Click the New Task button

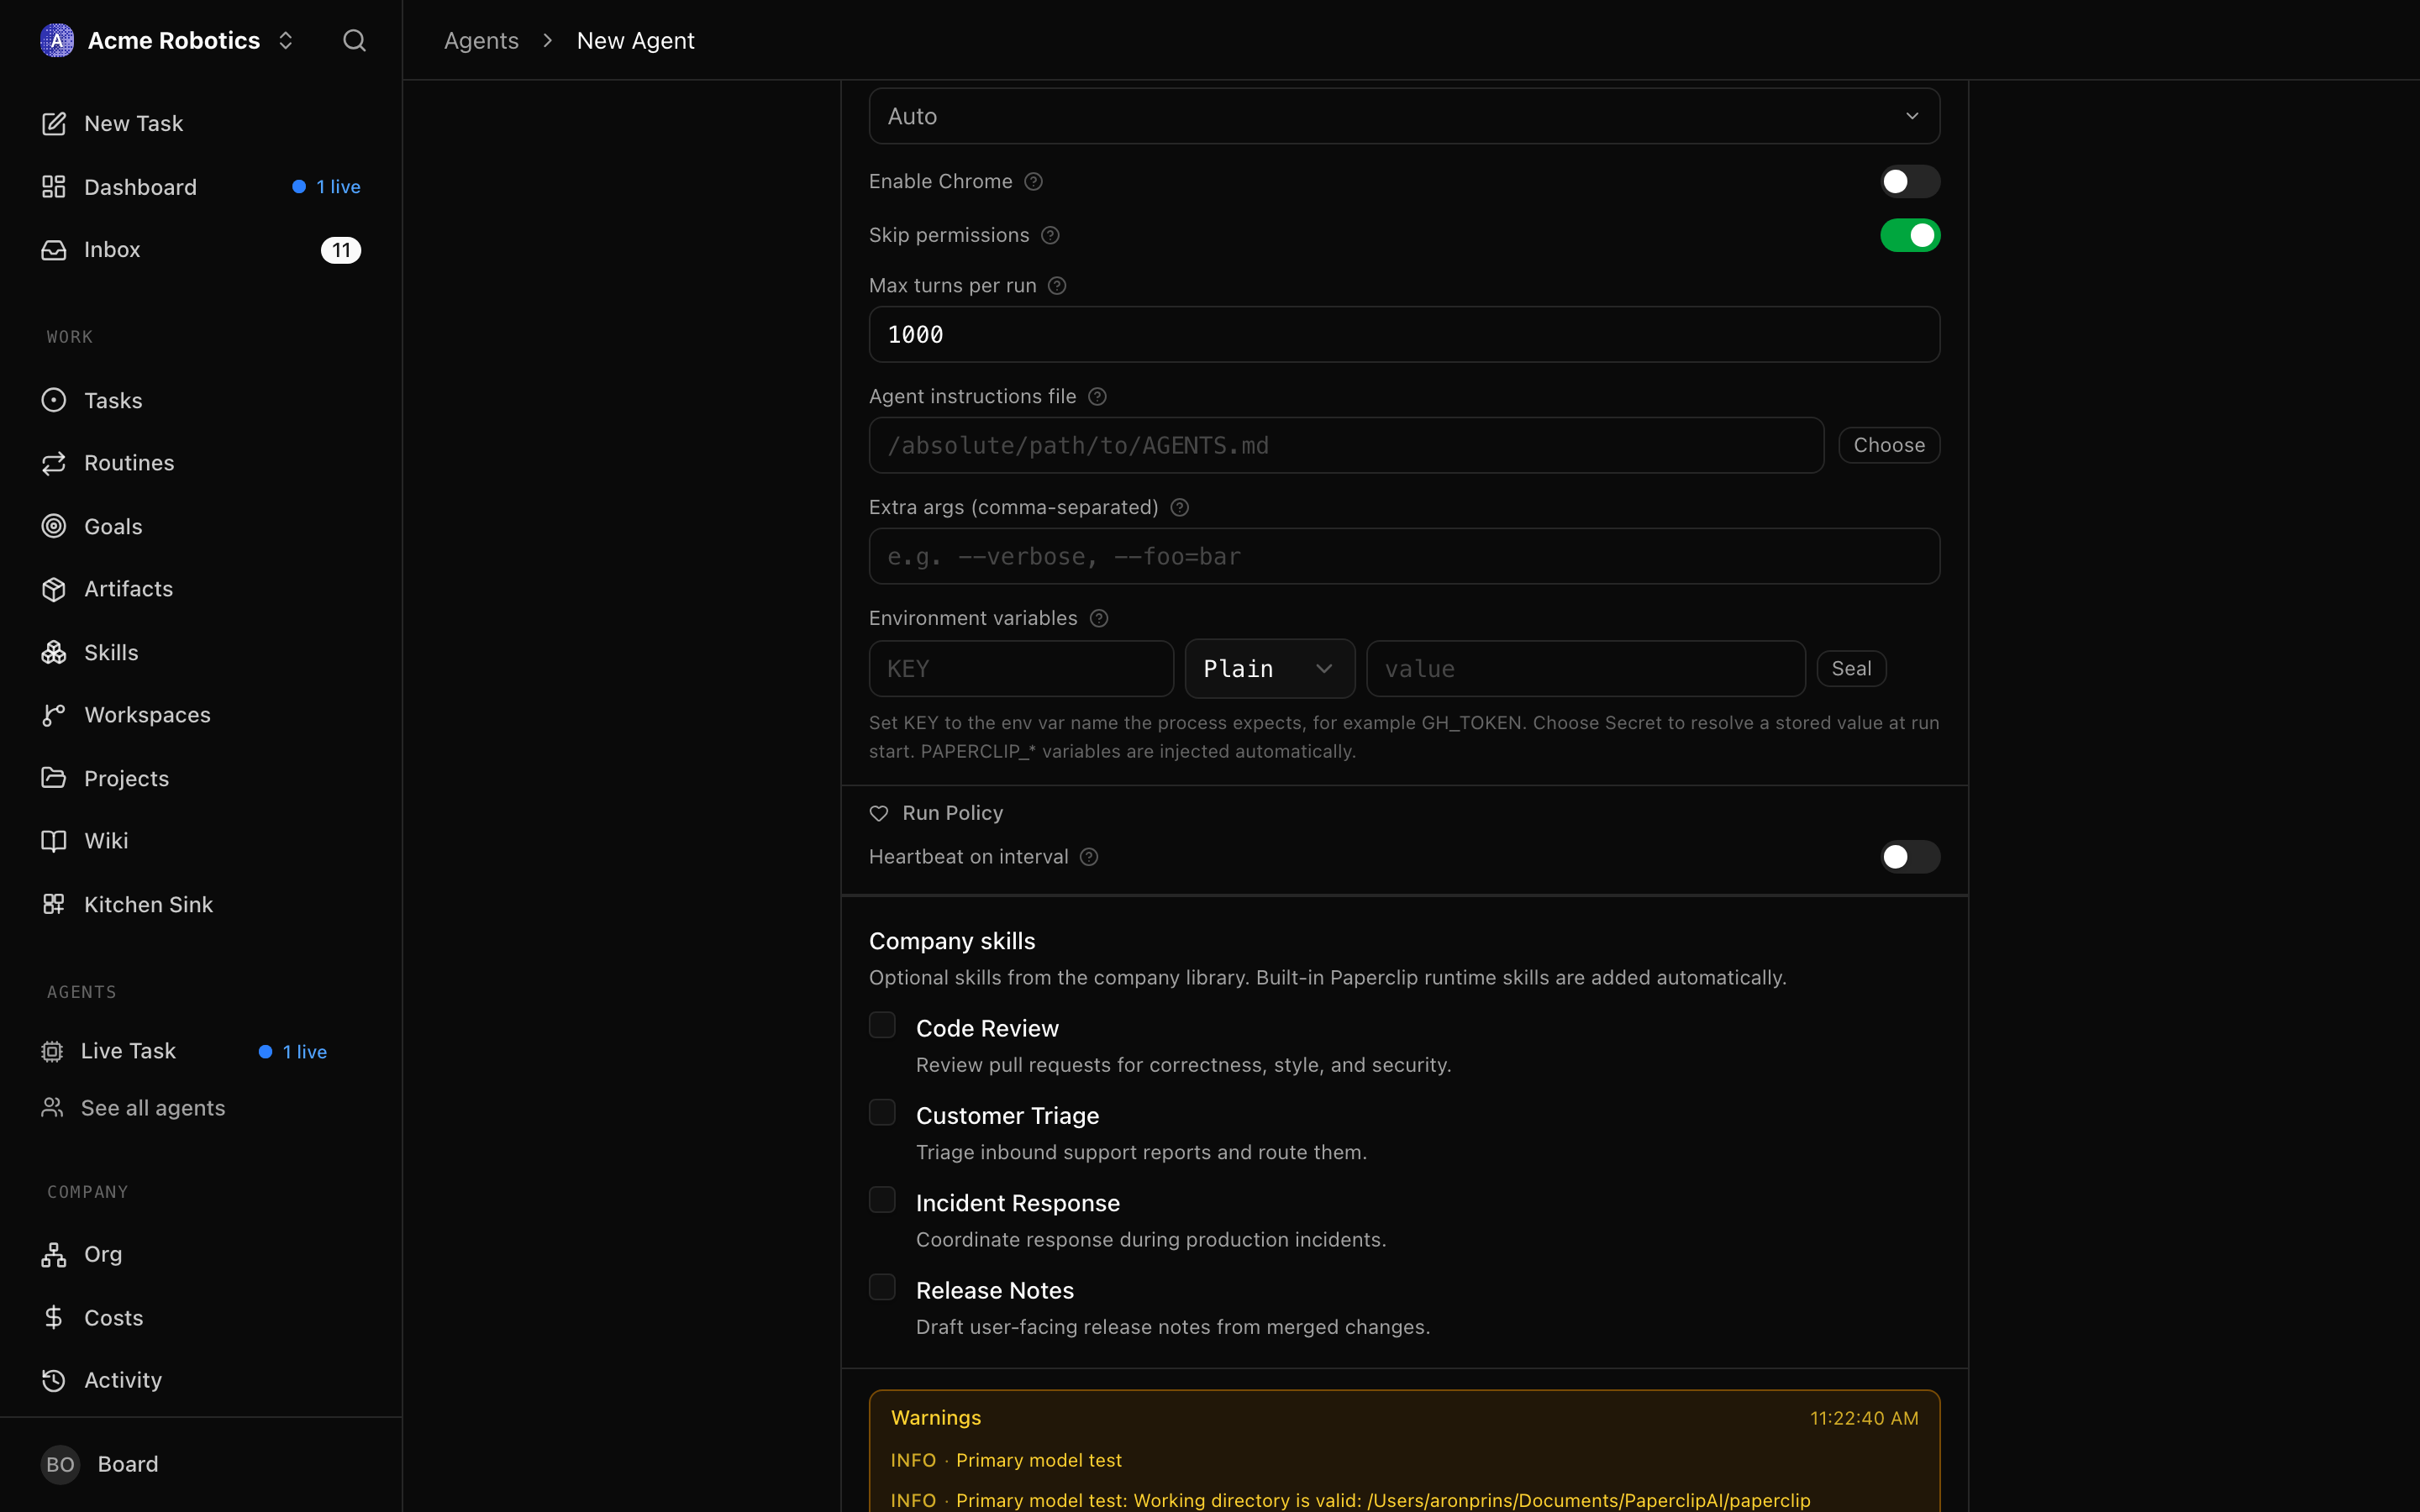tap(201, 124)
